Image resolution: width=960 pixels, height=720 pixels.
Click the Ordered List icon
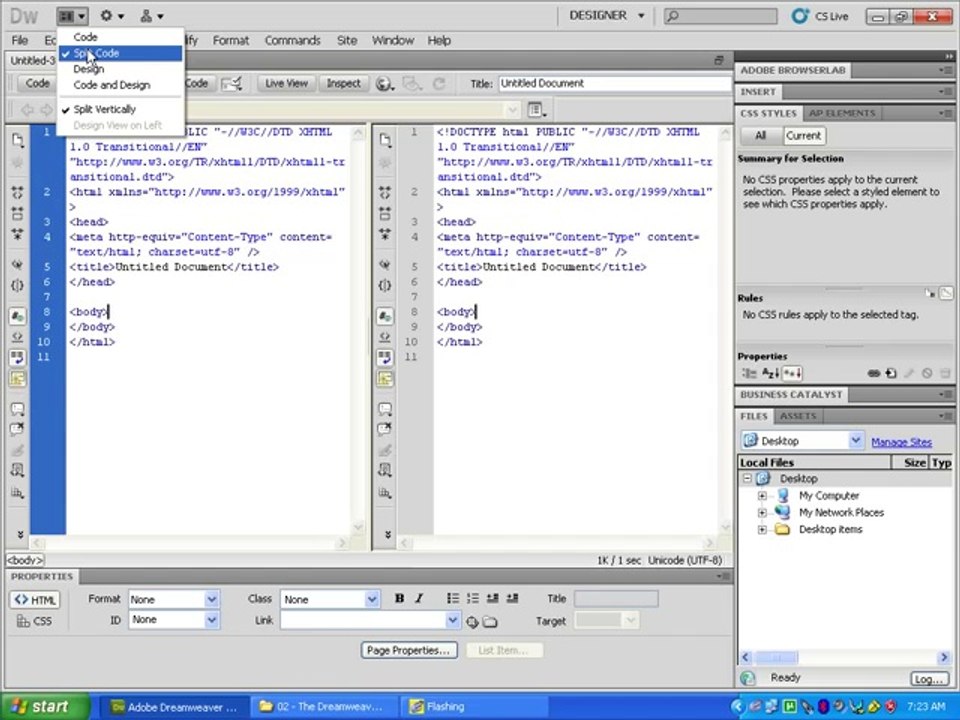pos(472,599)
